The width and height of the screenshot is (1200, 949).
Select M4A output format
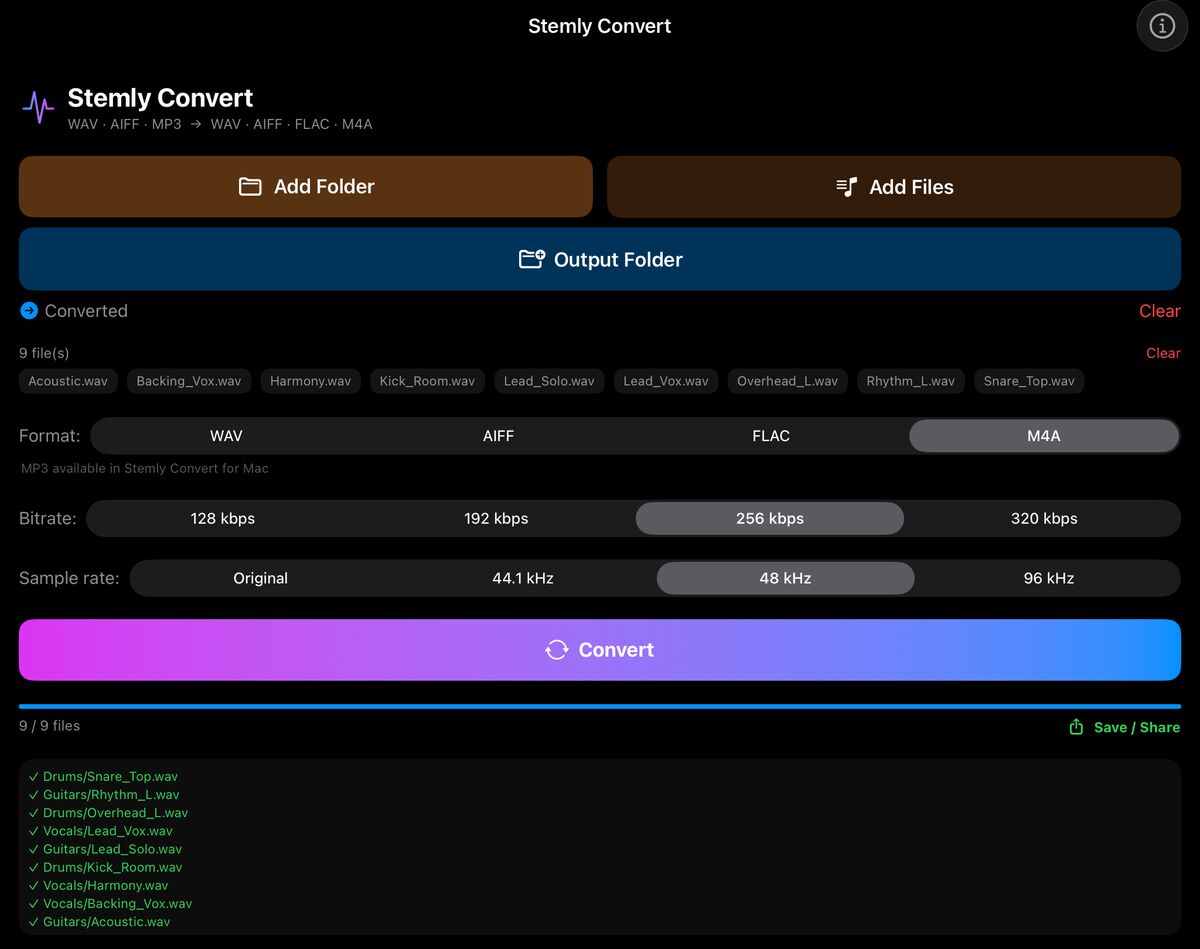pos(1044,436)
